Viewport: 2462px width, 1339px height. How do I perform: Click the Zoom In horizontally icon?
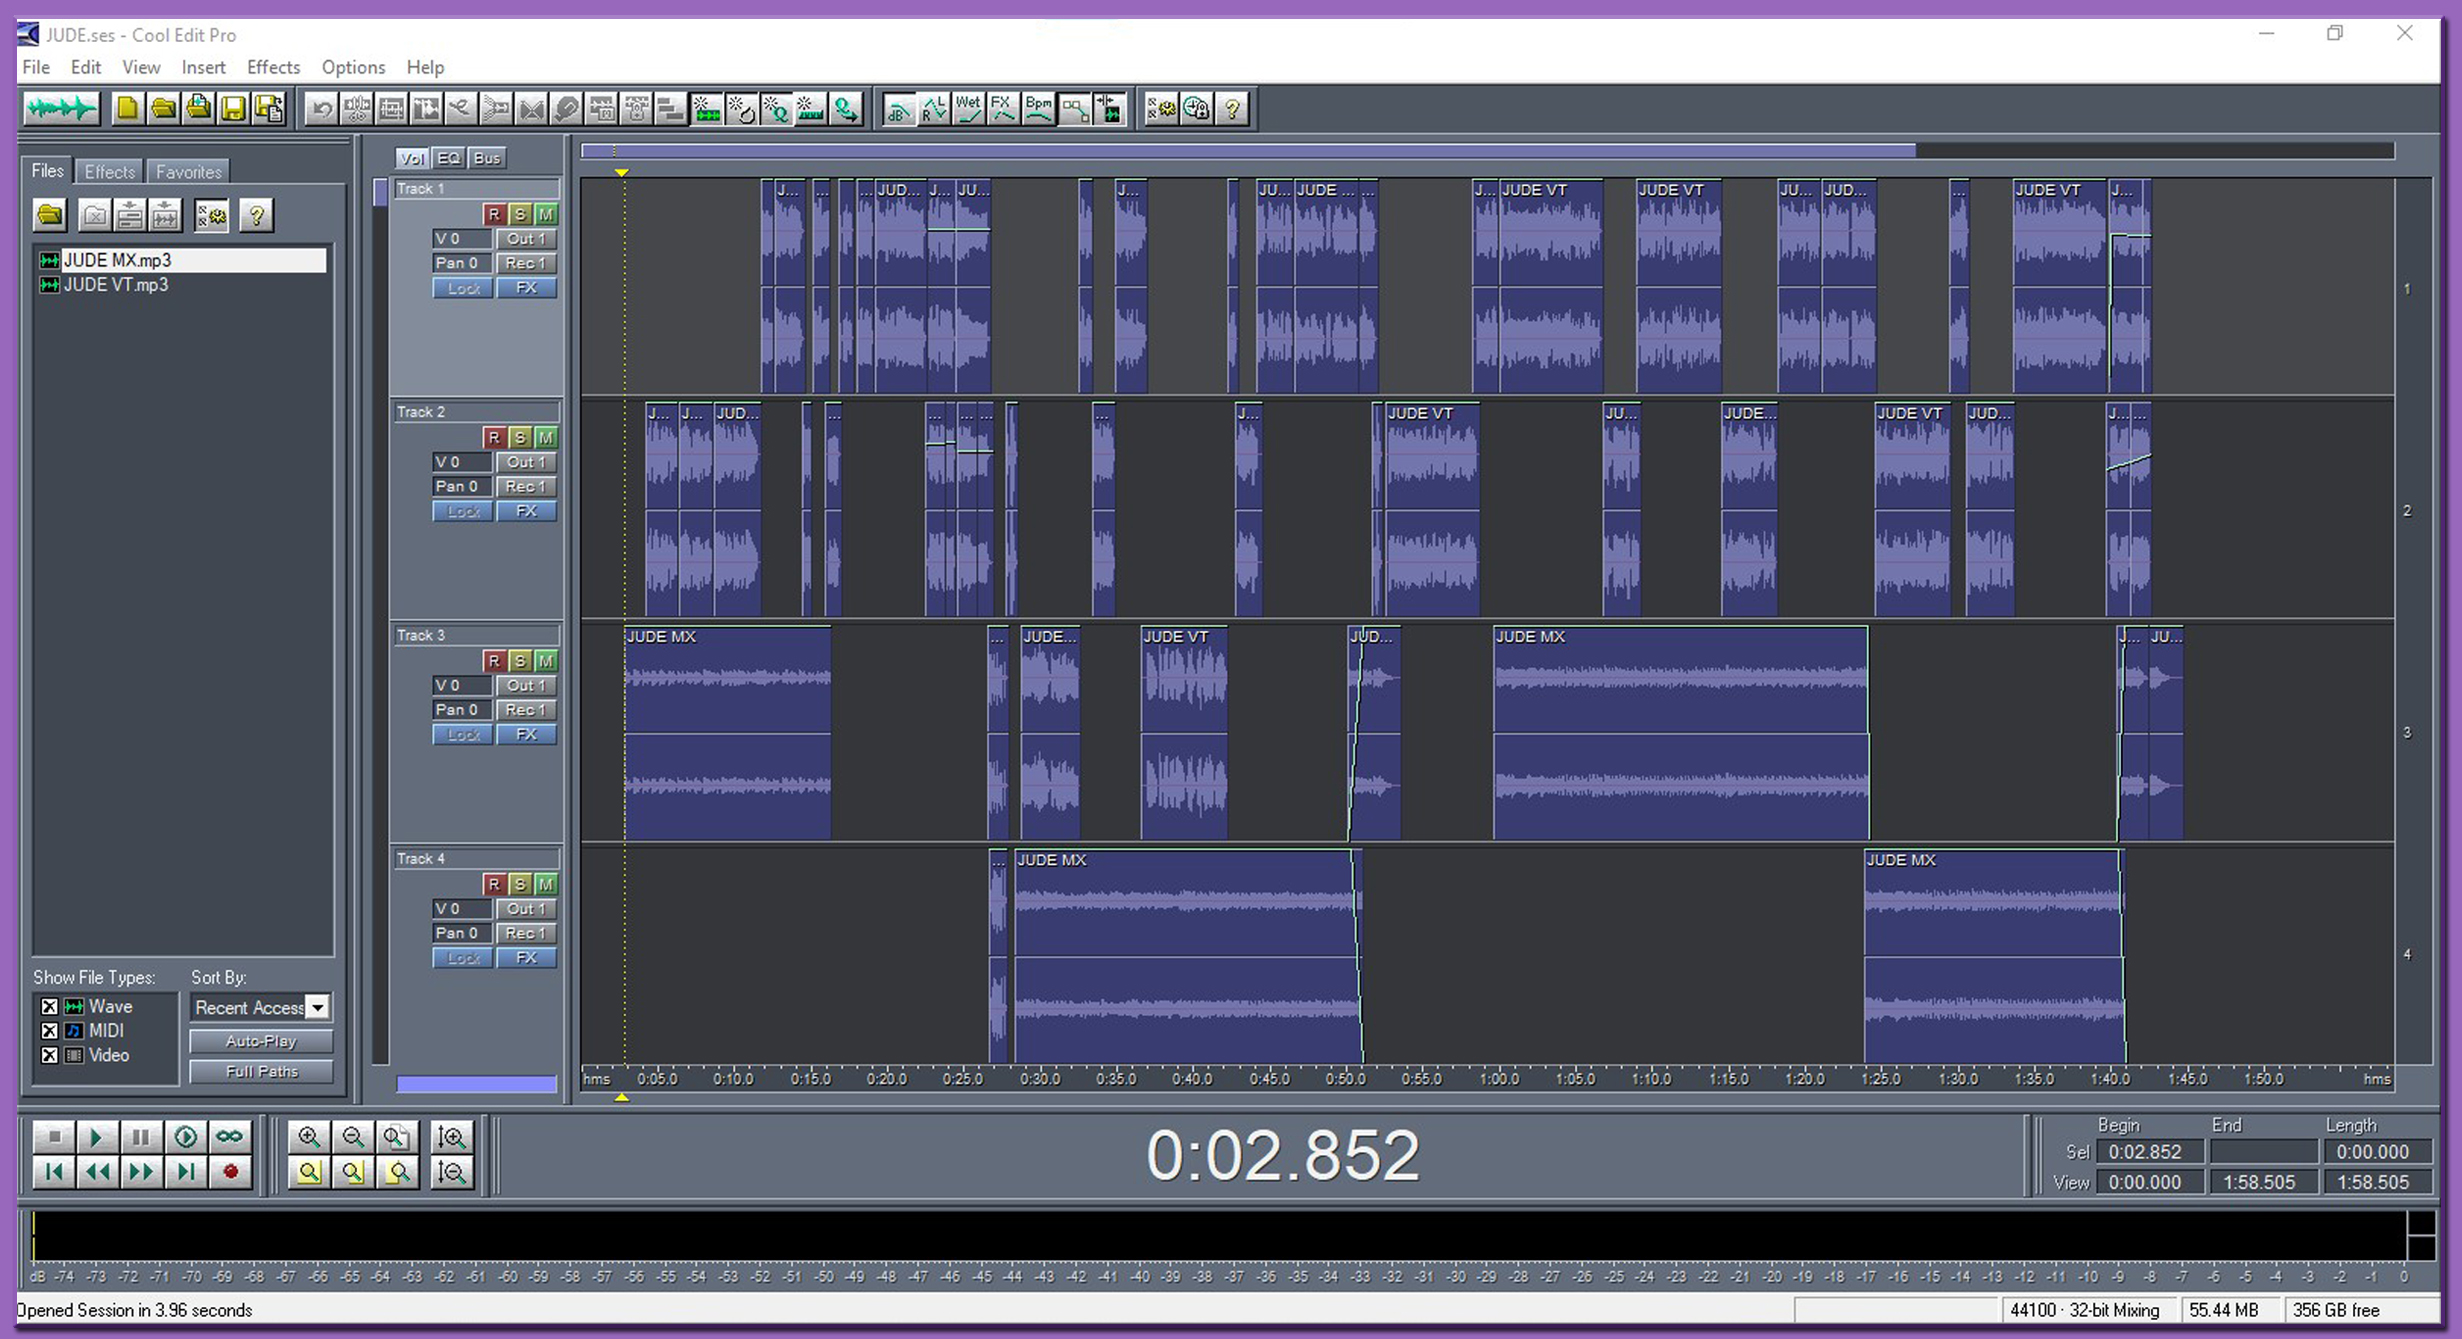click(308, 1137)
